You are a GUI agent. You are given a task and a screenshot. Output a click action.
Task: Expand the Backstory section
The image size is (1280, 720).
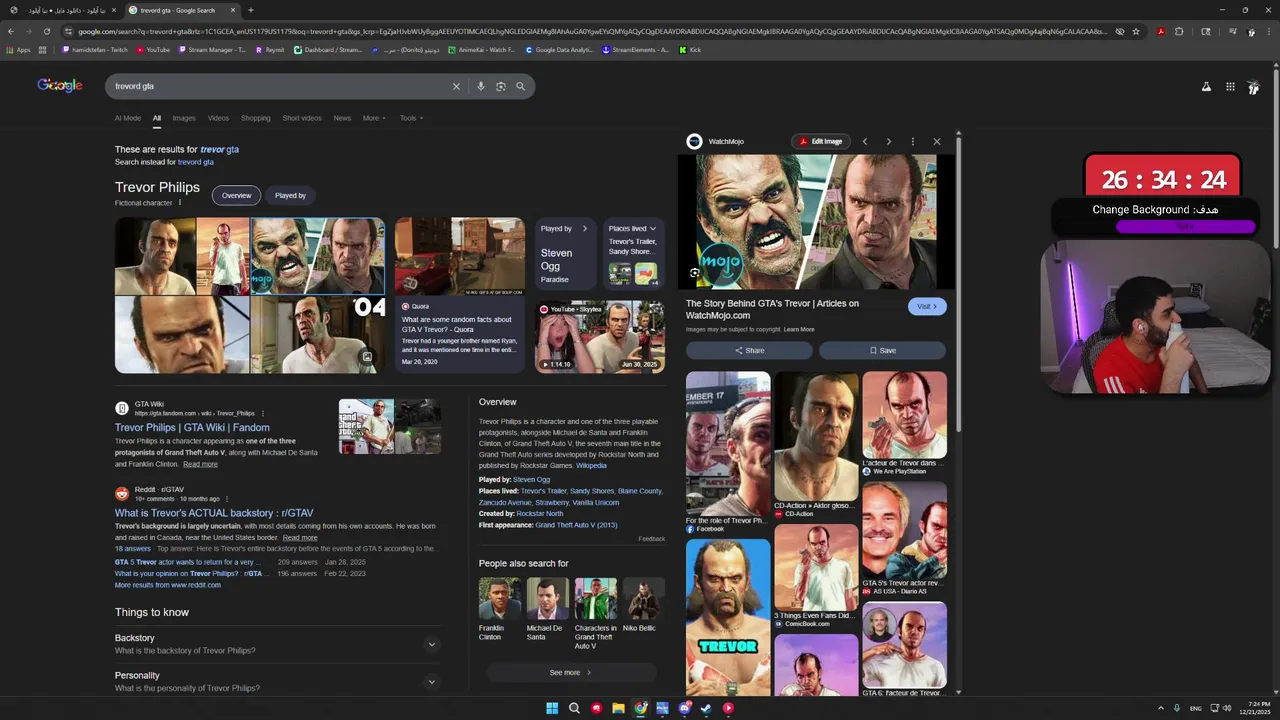click(x=432, y=644)
